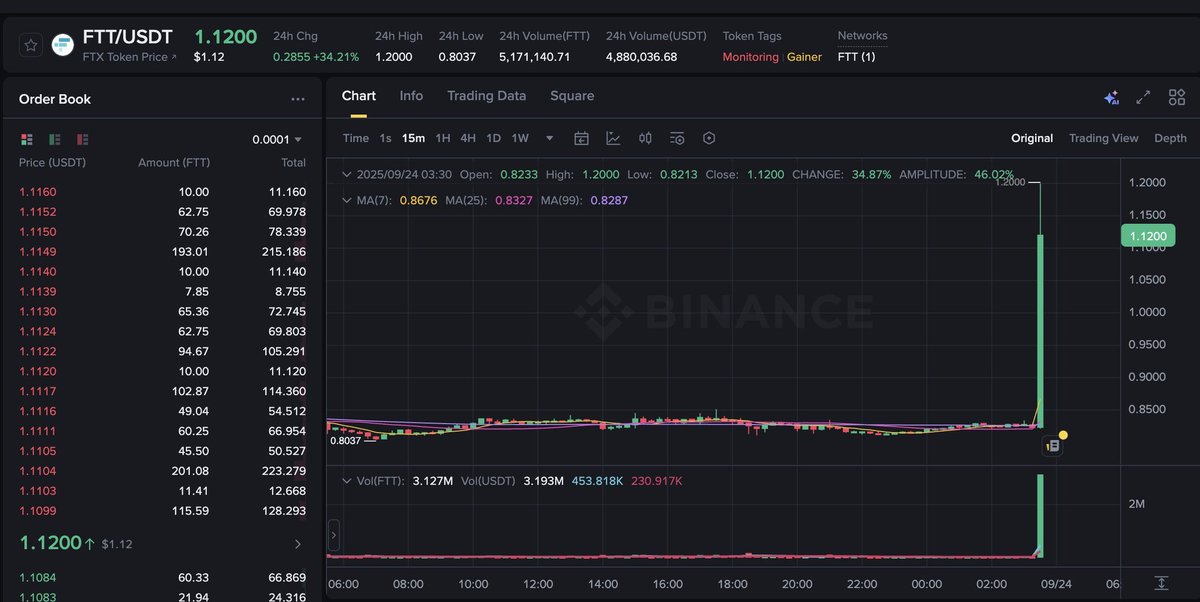This screenshot has height=602, width=1200.
Task: Collapse the OHLC candle info row
Action: 347,174
